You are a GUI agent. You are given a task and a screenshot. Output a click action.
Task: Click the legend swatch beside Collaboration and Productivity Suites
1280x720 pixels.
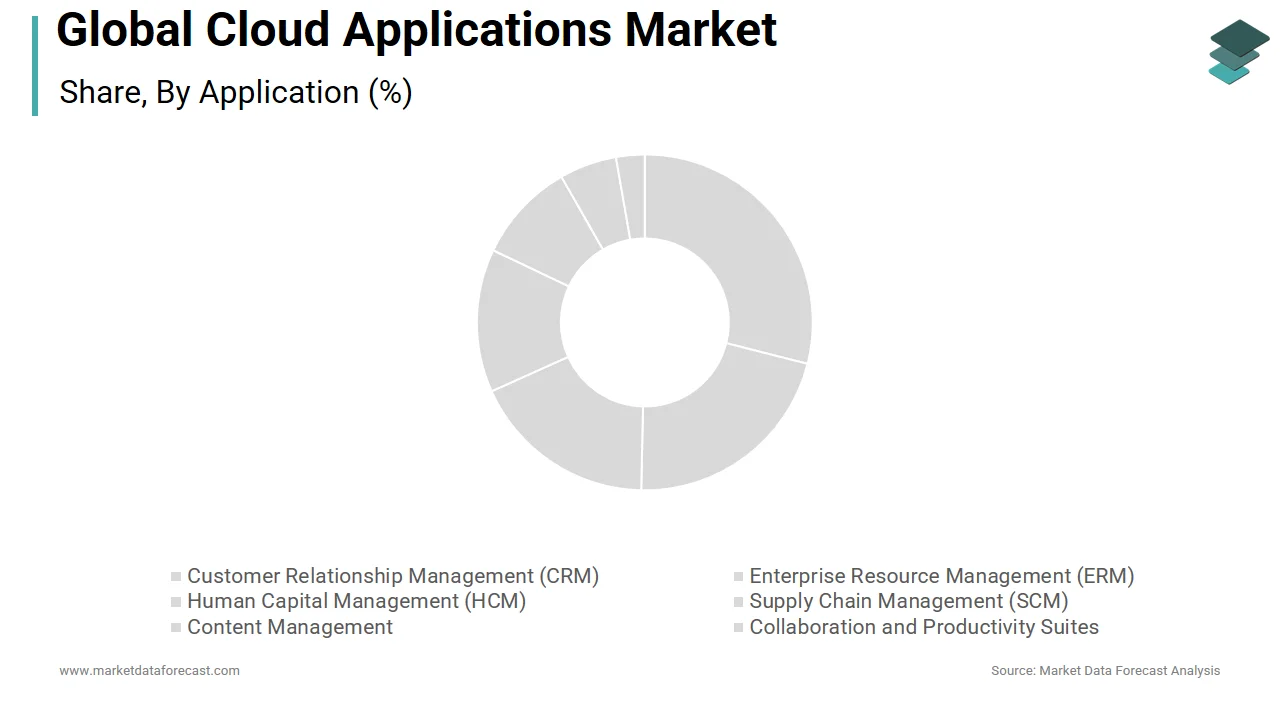(x=739, y=628)
